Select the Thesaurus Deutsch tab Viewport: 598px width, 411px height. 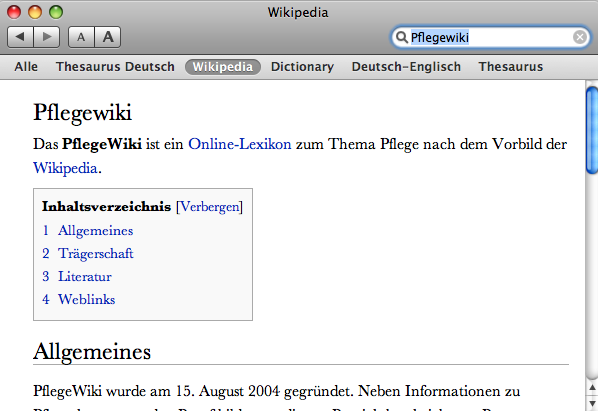click(115, 67)
